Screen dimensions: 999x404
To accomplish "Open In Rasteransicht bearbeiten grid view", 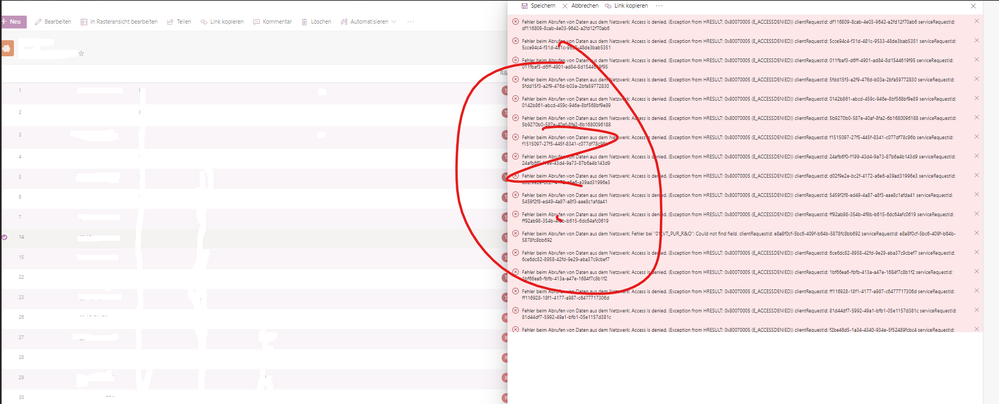I will tap(119, 22).
